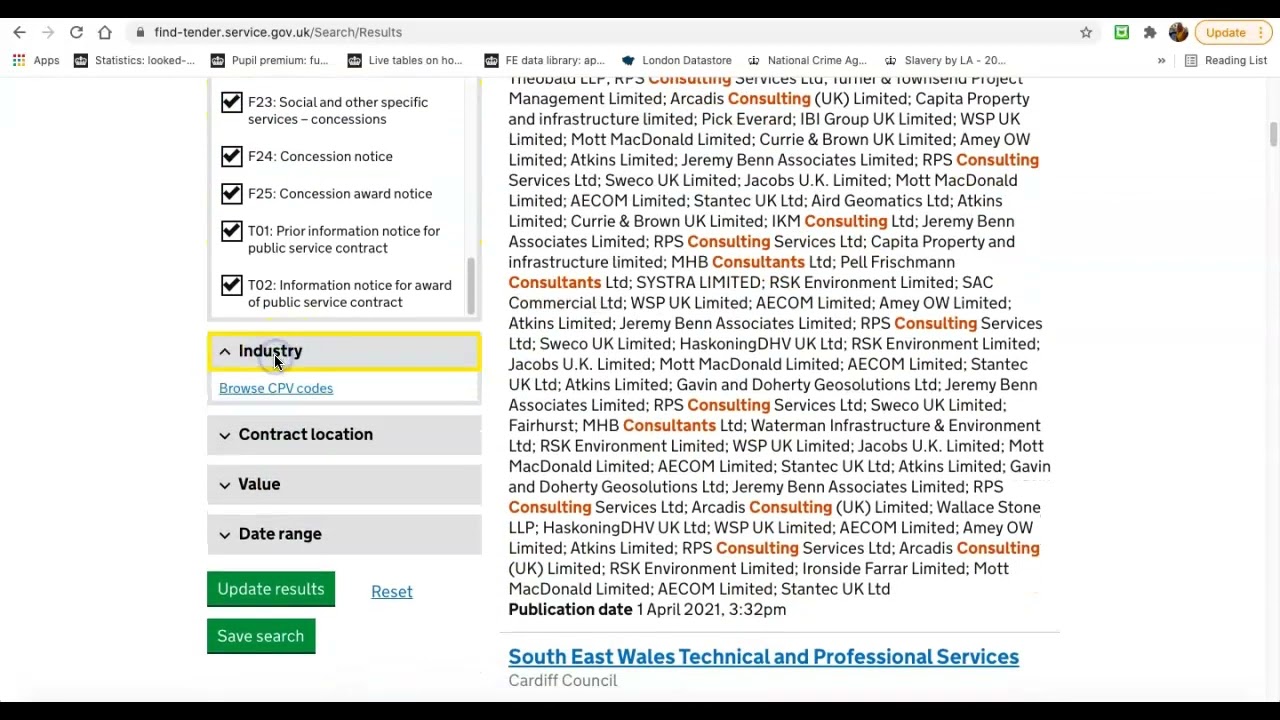Click the notice type list scrollbar
This screenshot has width=1280, height=720.
470,285
